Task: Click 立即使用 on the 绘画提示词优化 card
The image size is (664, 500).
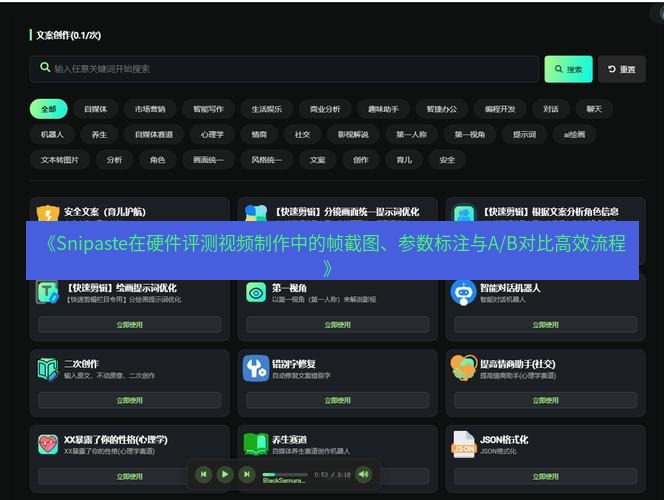Action: point(130,324)
